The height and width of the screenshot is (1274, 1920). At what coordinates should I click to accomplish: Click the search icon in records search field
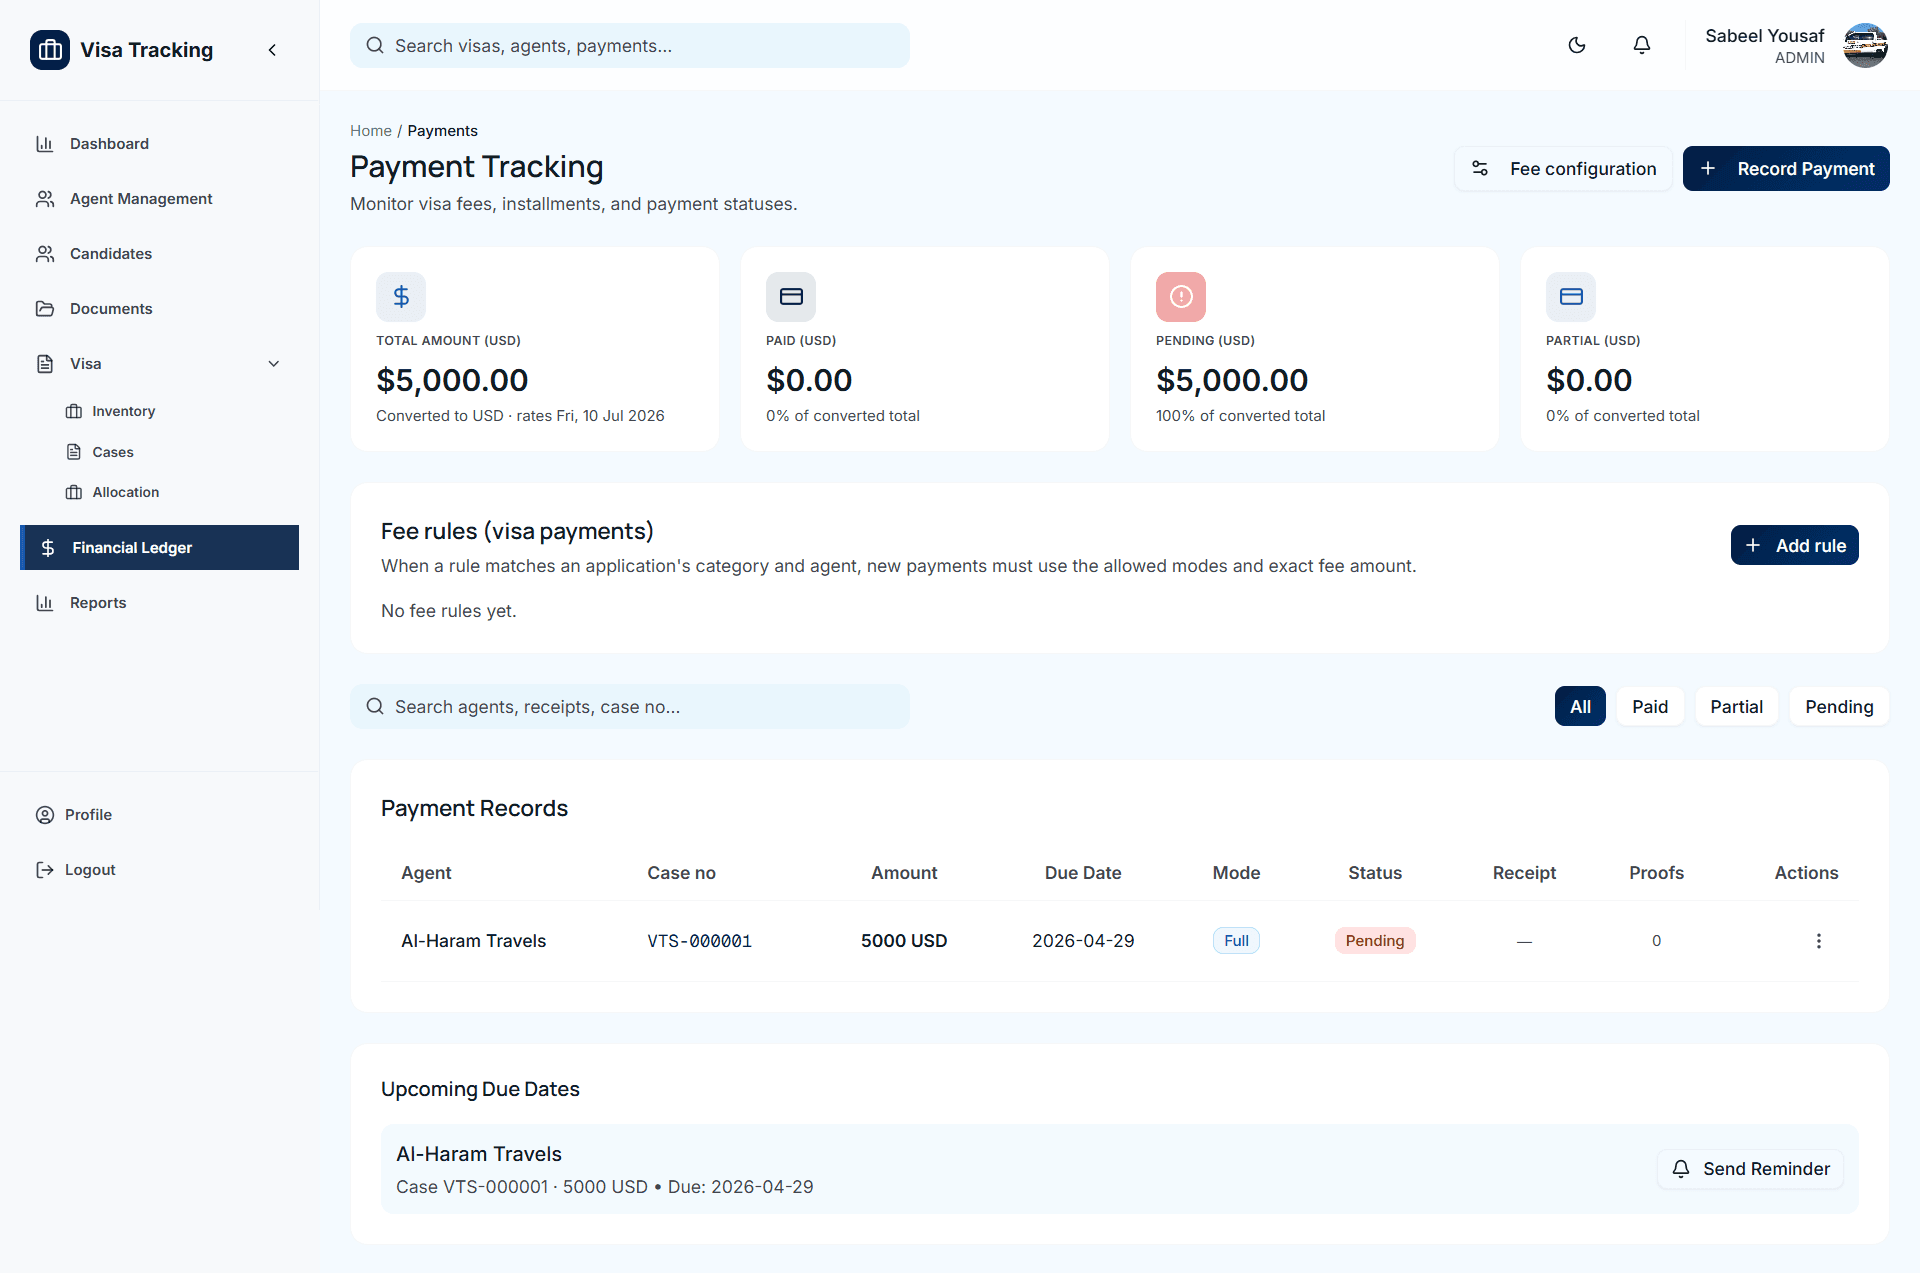pyautogui.click(x=375, y=706)
